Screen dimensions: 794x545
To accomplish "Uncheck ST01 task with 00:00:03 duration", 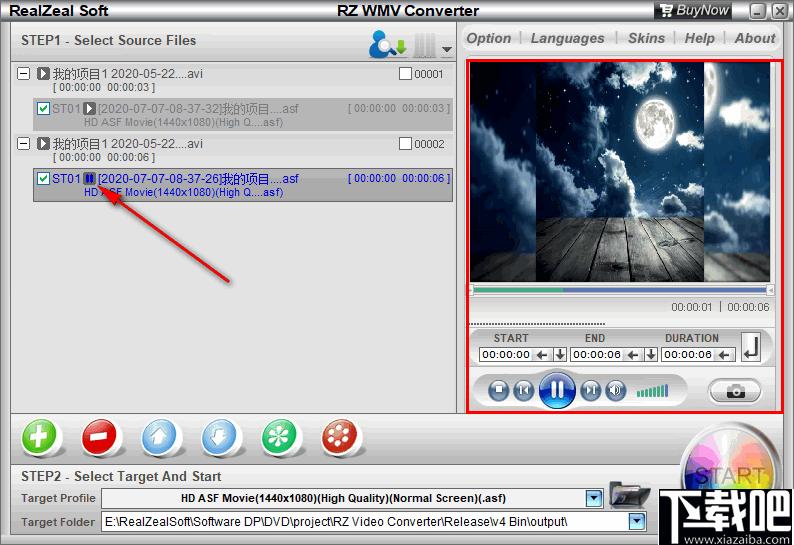I will pos(44,108).
